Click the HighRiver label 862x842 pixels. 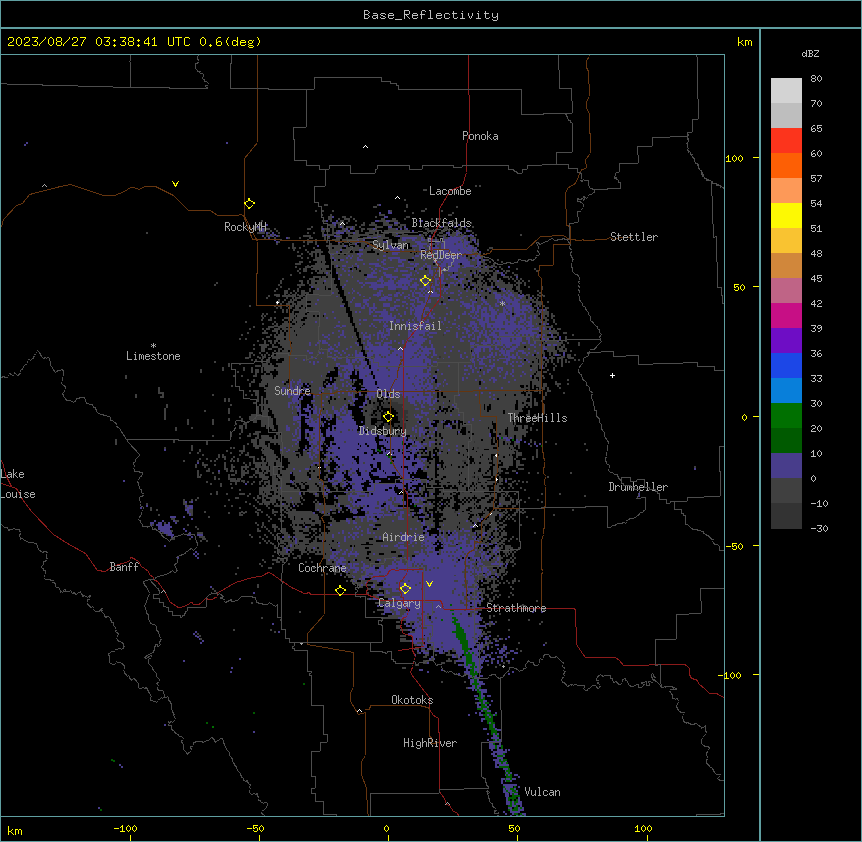click(430, 743)
